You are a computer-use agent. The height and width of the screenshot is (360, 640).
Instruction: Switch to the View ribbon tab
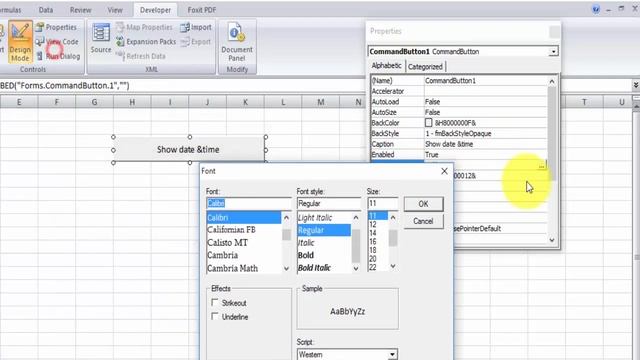(115, 10)
